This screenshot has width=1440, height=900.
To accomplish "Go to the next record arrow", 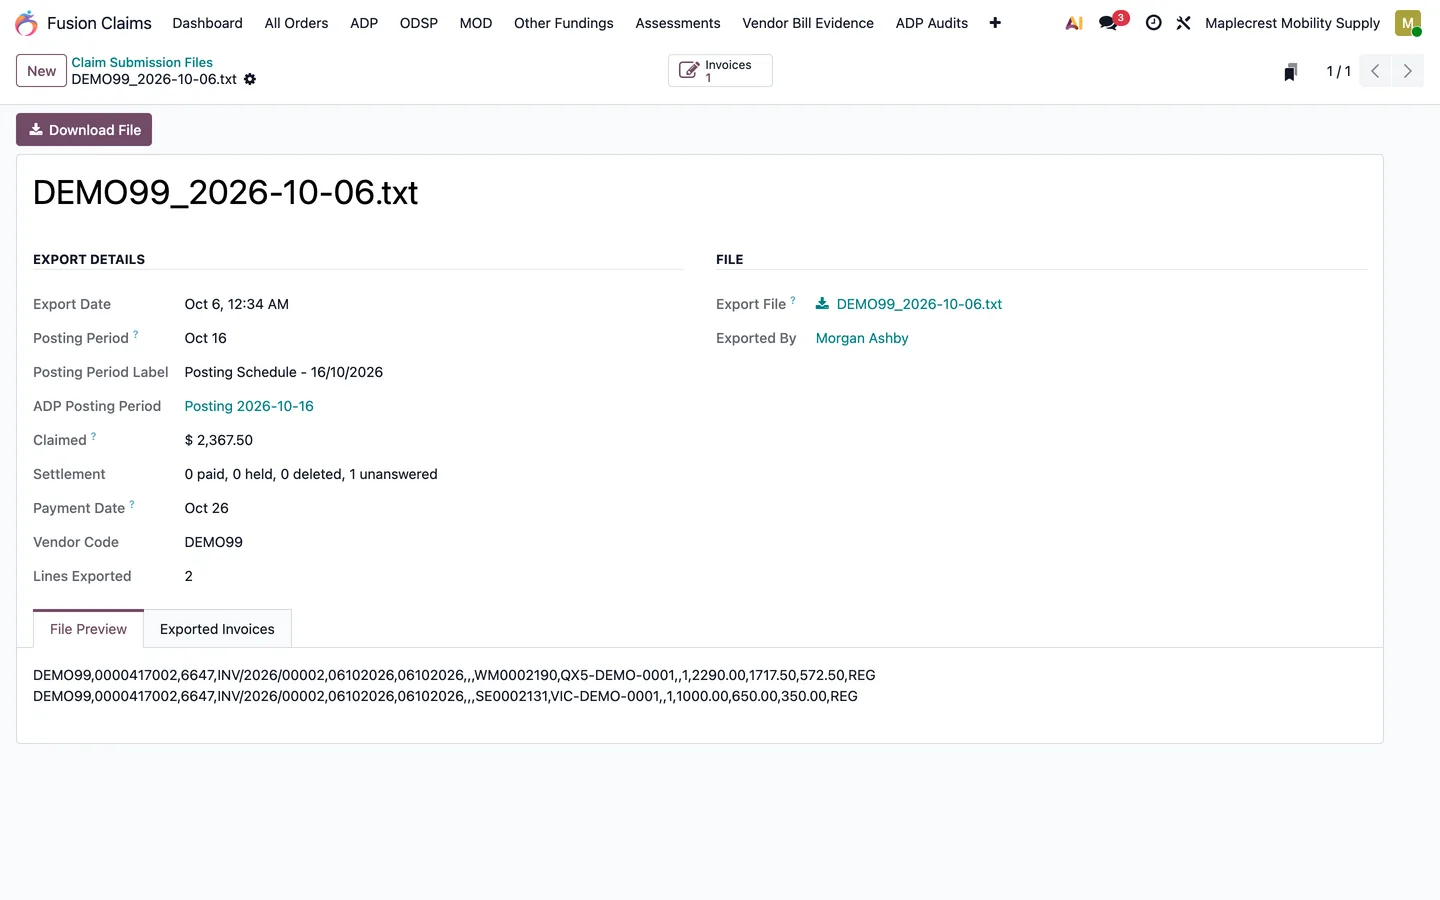I will (1407, 71).
